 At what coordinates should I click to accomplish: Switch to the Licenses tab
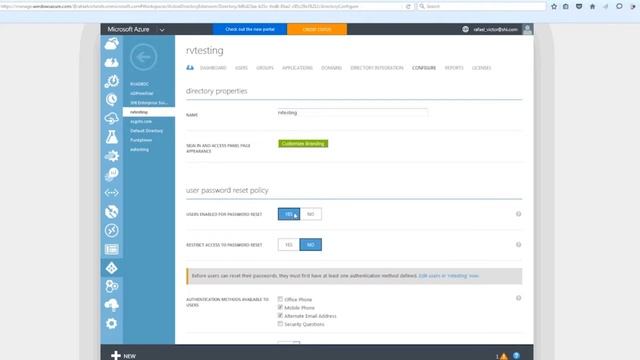click(482, 68)
